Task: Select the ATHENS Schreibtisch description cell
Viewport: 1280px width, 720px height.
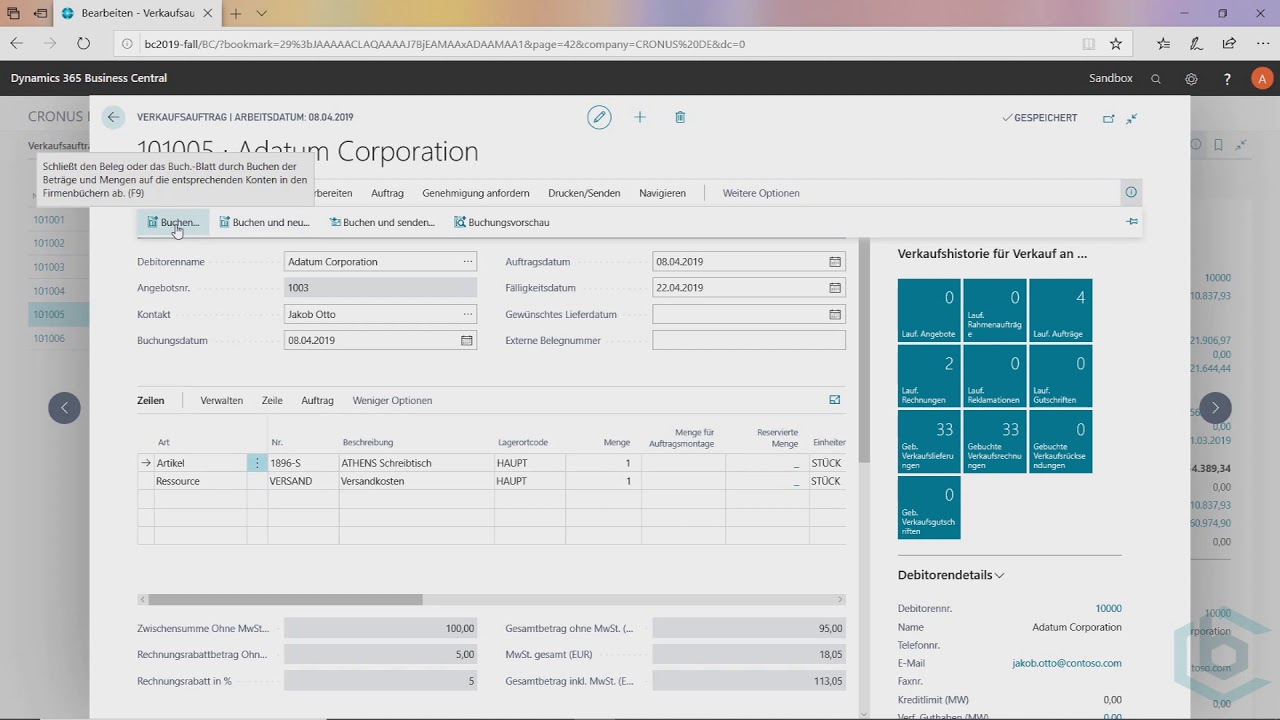Action: coord(416,463)
